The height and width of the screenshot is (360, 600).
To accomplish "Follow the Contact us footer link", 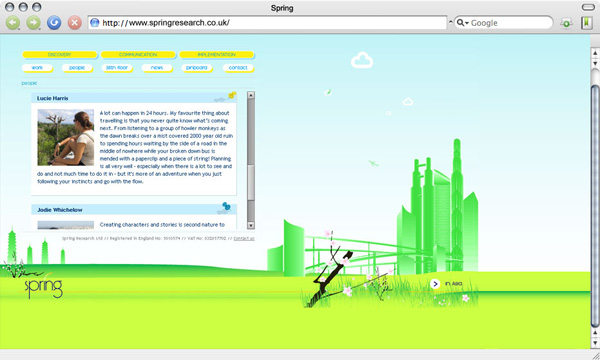I will pos(244,238).
